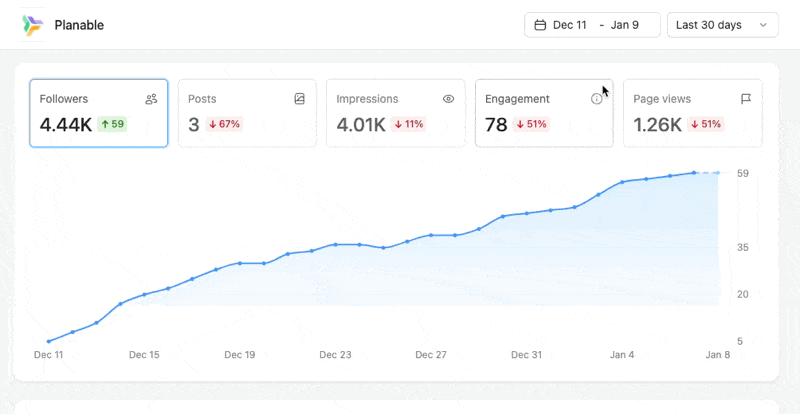Click the Page views flag icon
The height and width of the screenshot is (414, 800).
745,99
